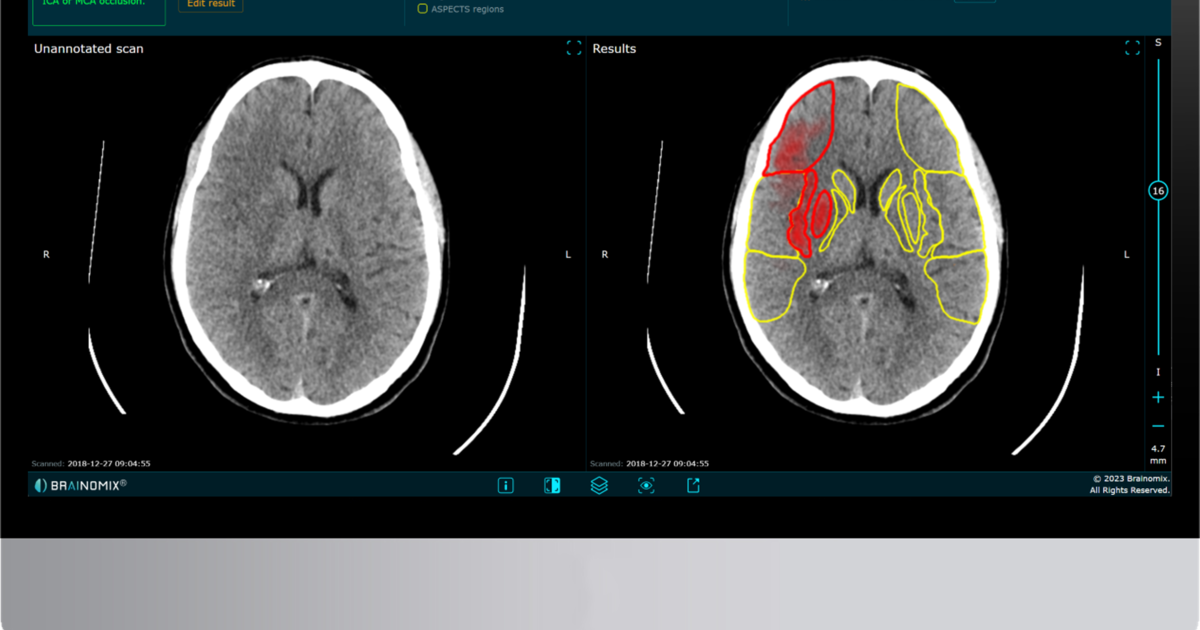Click the Edit result button
1200x630 pixels.
pos(210,5)
